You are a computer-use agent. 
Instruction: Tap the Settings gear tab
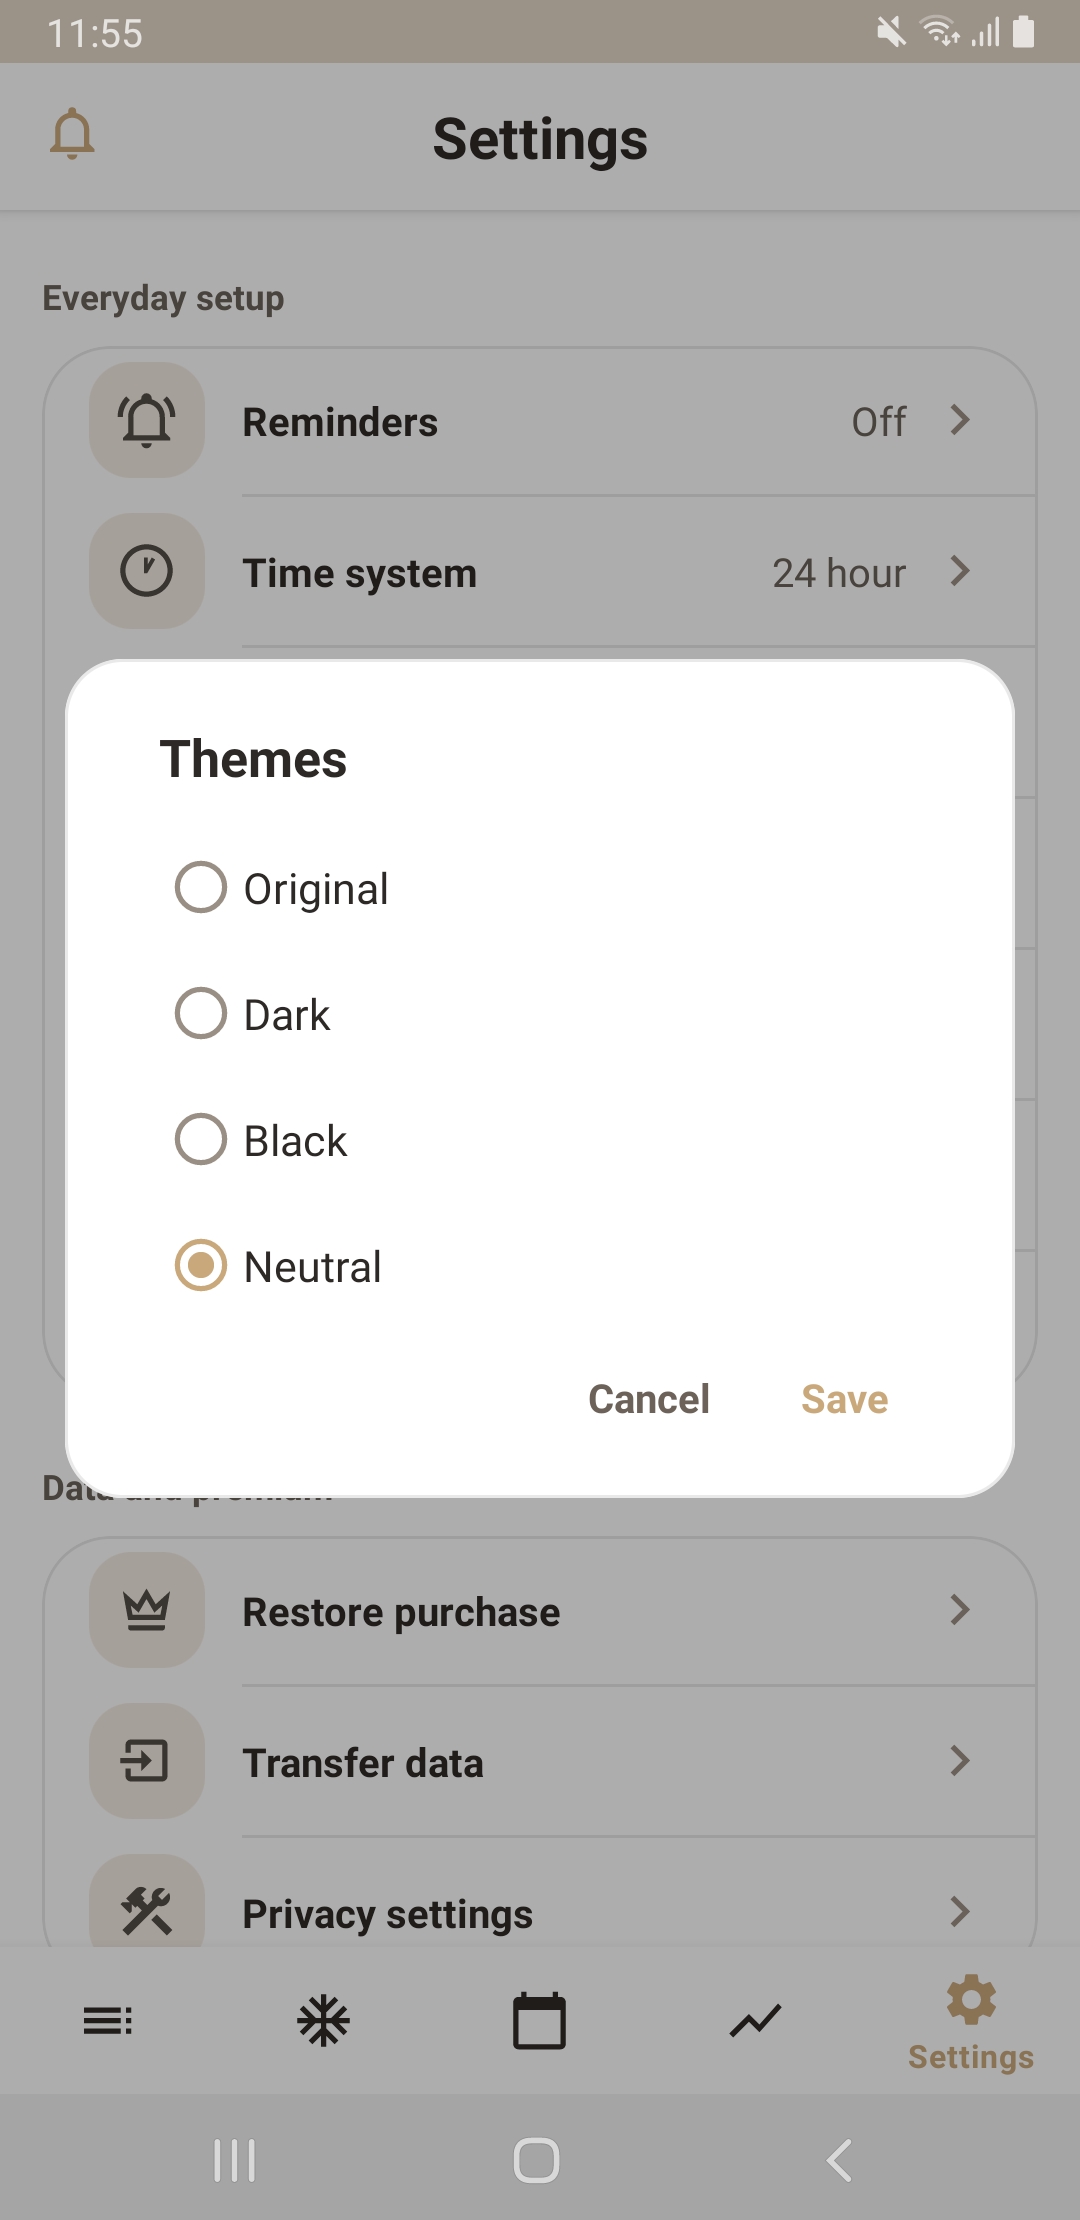point(971,2021)
